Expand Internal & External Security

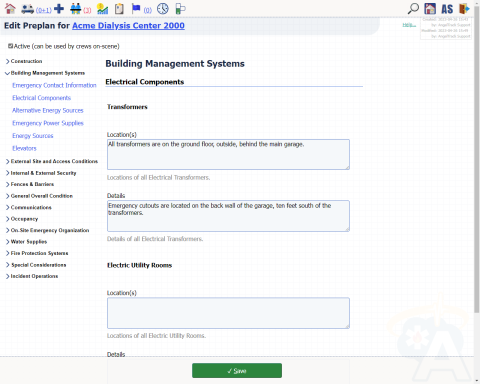(x=41, y=173)
